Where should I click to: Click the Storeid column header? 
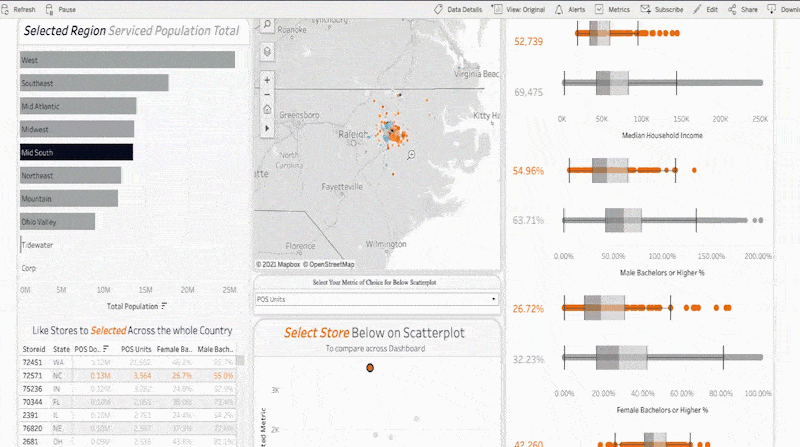coord(34,349)
